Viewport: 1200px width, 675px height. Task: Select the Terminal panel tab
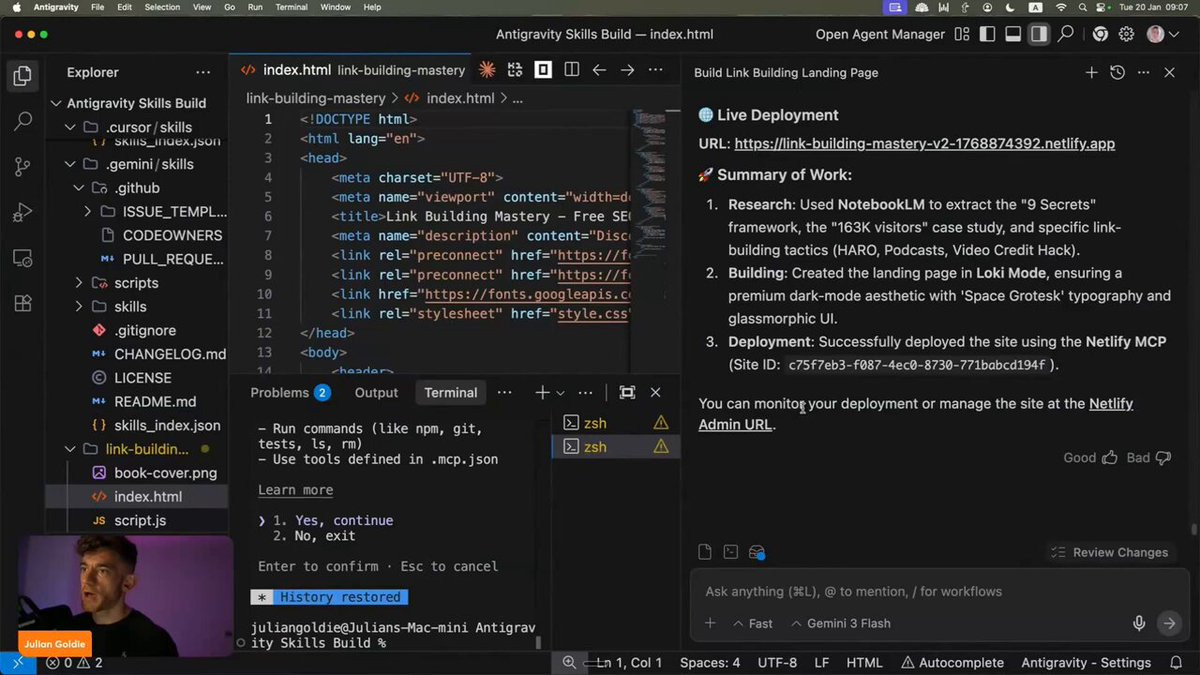click(450, 393)
